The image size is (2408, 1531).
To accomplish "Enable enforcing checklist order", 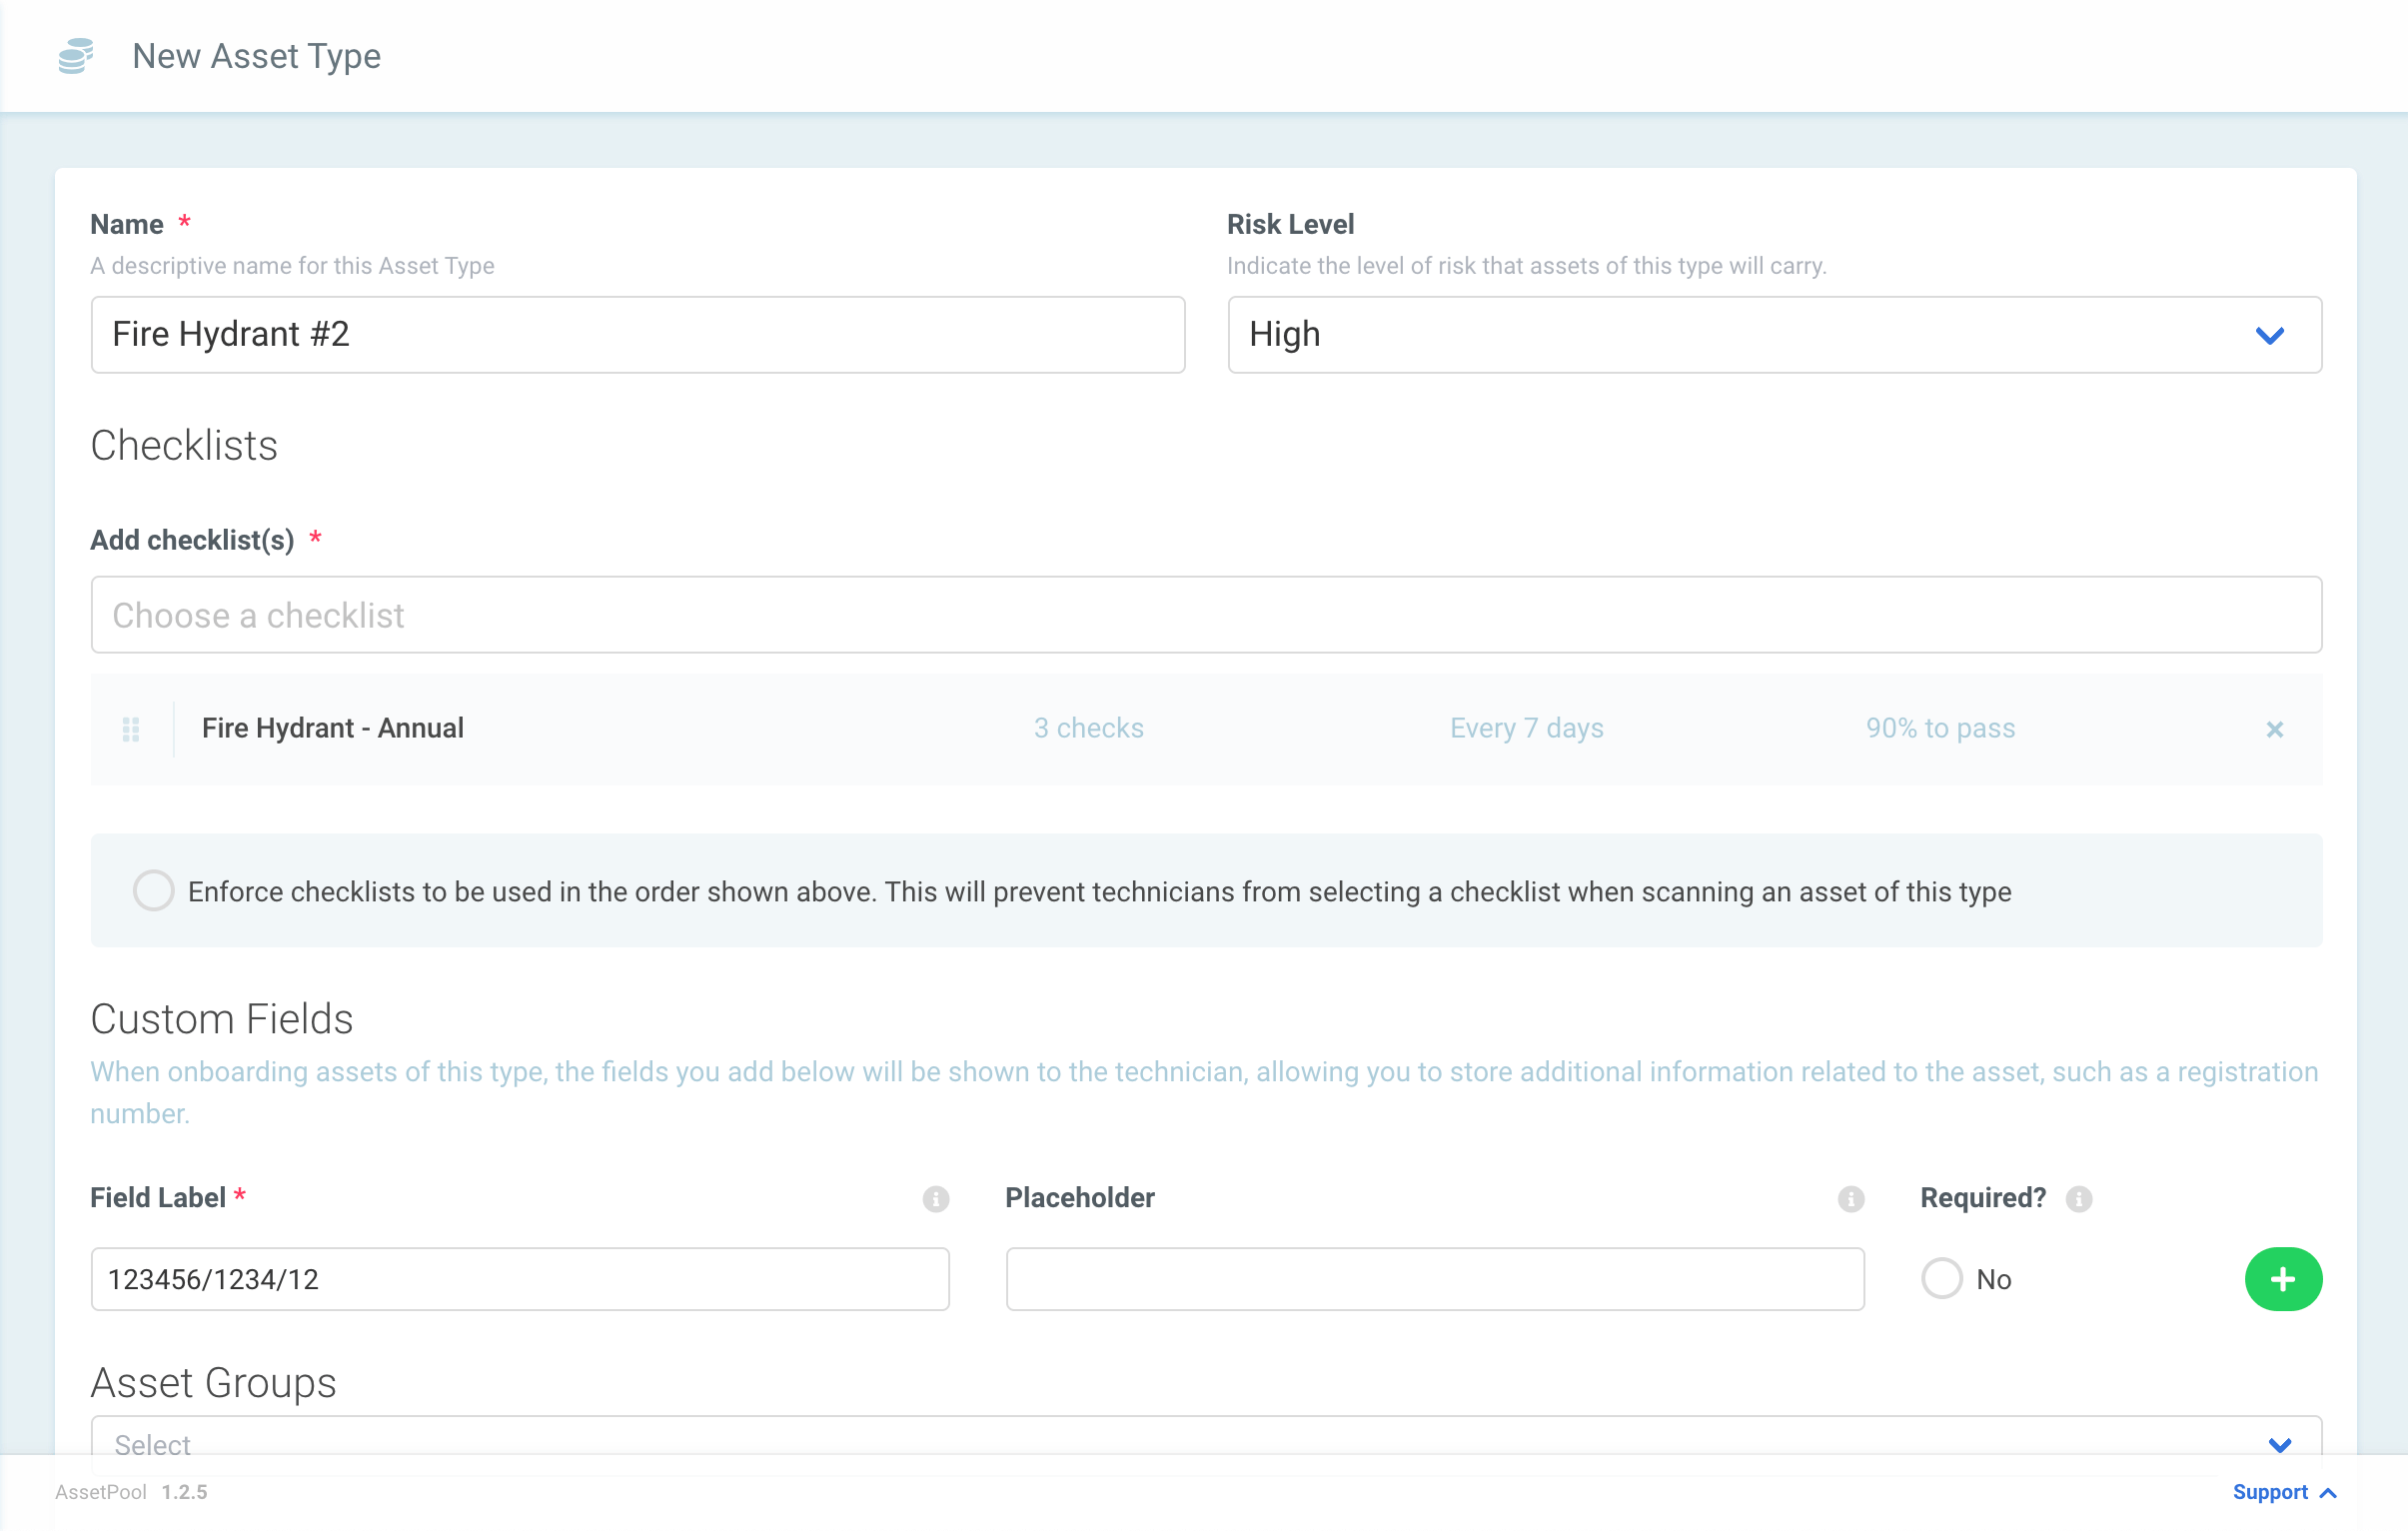I will pyautogui.click(x=153, y=891).
